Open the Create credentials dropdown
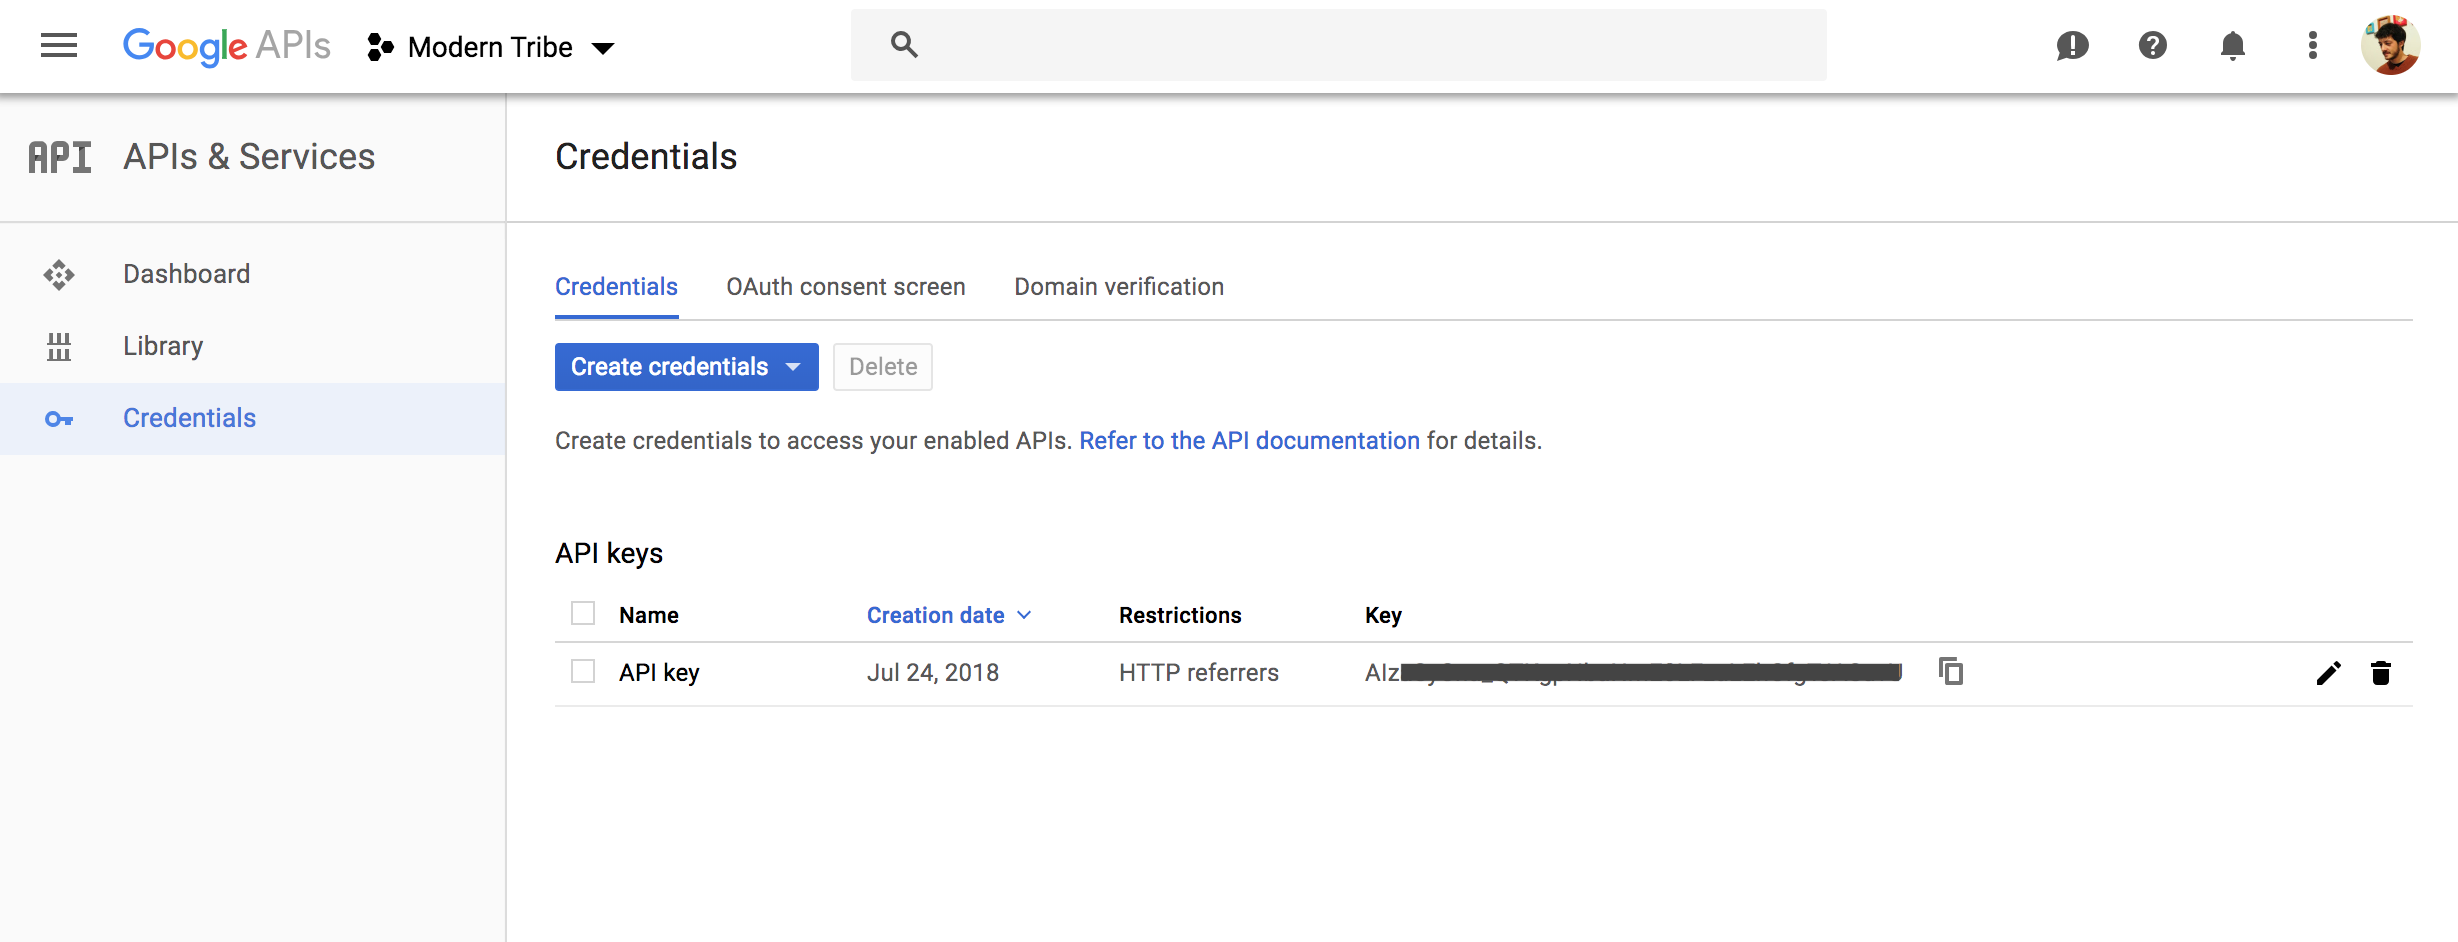This screenshot has width=2458, height=942. pyautogui.click(x=686, y=367)
